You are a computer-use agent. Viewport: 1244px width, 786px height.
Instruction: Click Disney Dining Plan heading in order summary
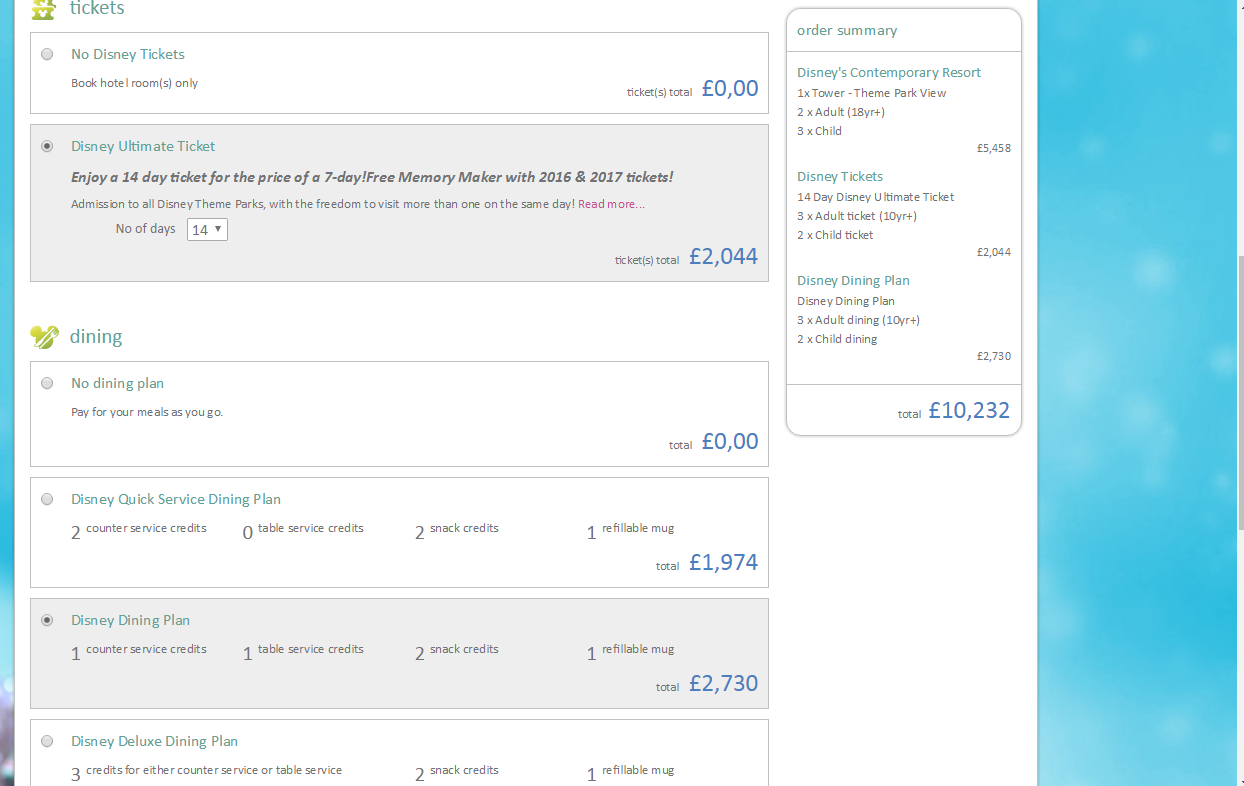coord(853,280)
